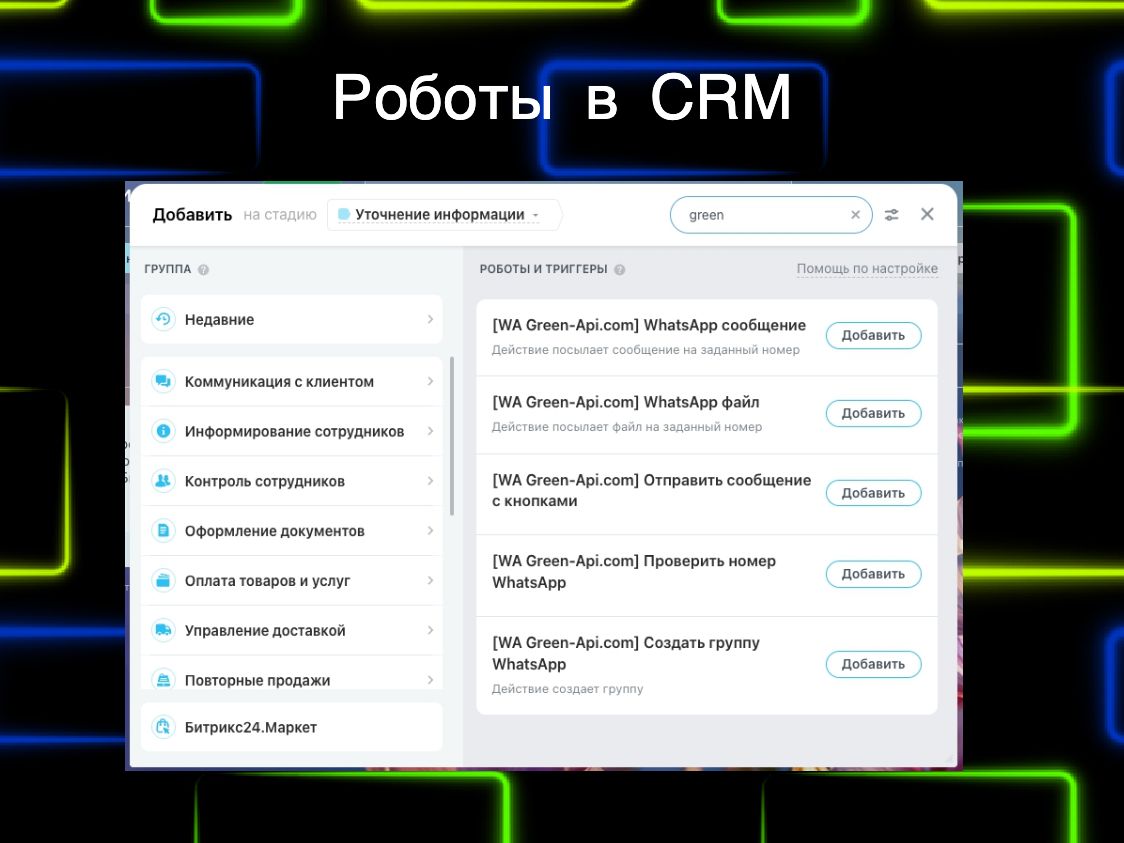This screenshot has width=1124, height=843.
Task: Click the Информирование сотрудников info icon
Action: click(x=163, y=431)
